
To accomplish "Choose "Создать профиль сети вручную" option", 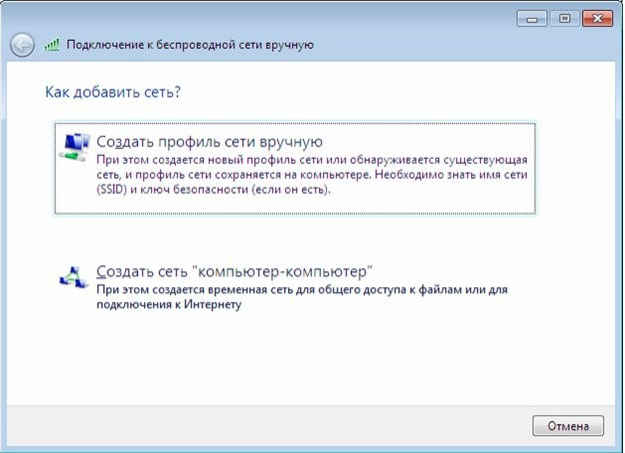I will pos(295,168).
